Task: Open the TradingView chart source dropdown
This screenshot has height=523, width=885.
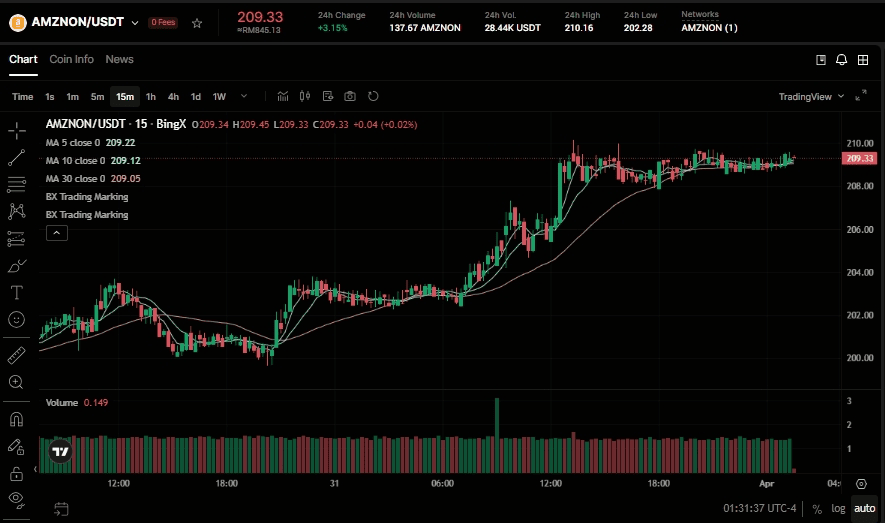Action: (811, 97)
